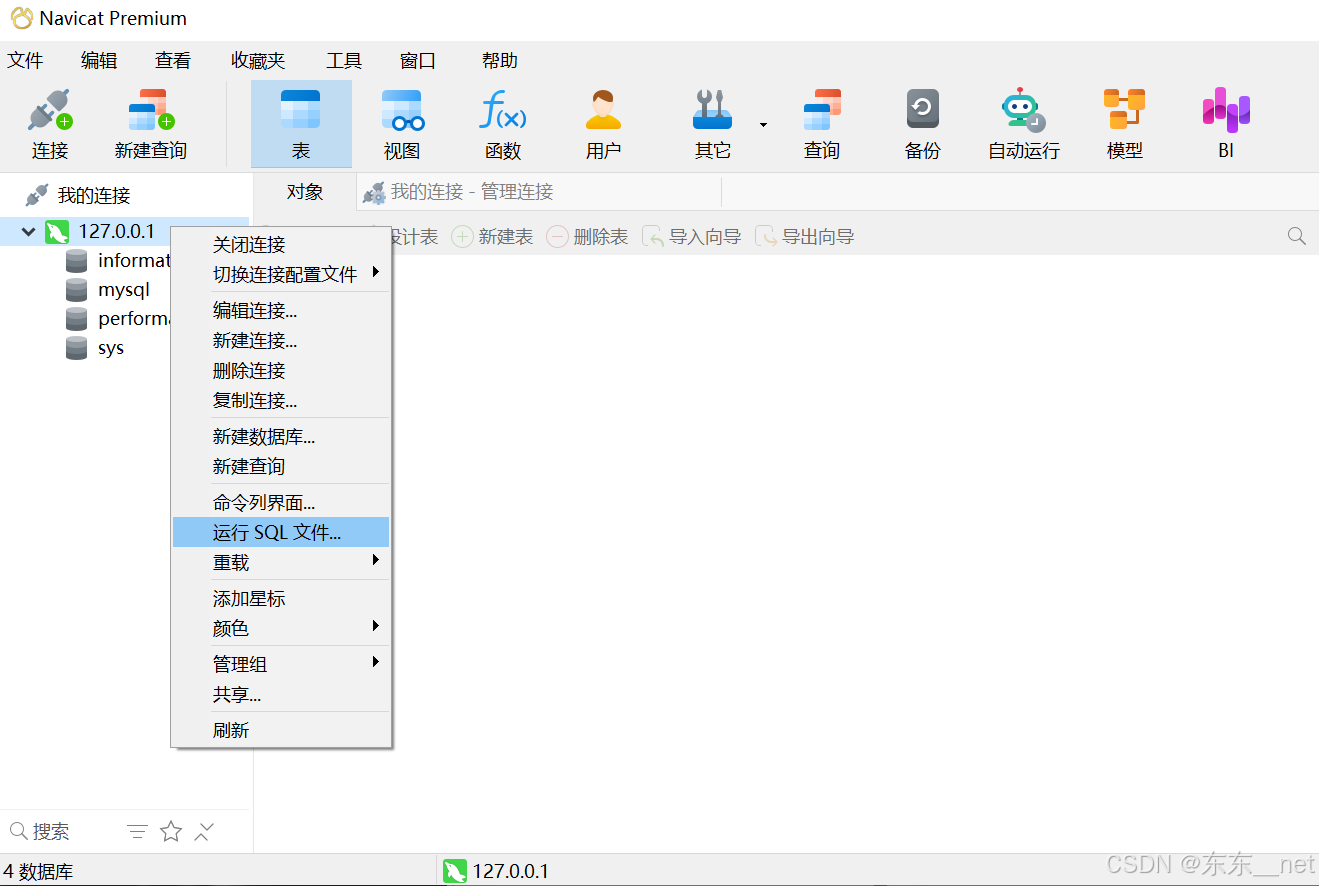Open the 备份 (Backup) toolbar icon
Screen dimensions: 1319x886
click(923, 124)
